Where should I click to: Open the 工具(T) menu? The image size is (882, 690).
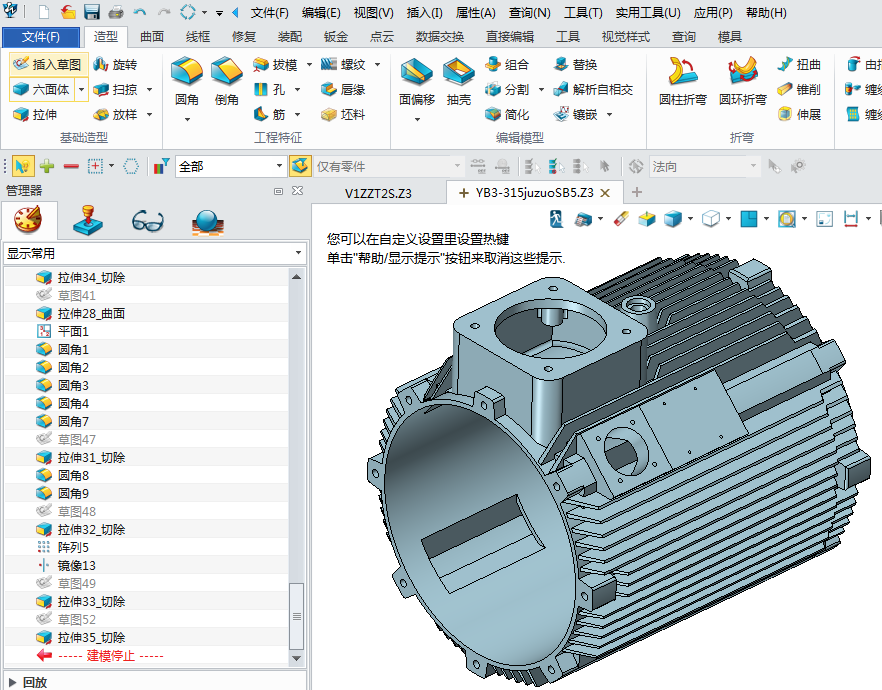click(583, 13)
